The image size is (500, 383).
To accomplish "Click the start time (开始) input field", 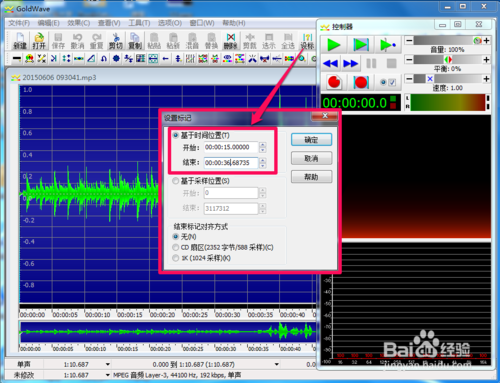I will coord(231,147).
